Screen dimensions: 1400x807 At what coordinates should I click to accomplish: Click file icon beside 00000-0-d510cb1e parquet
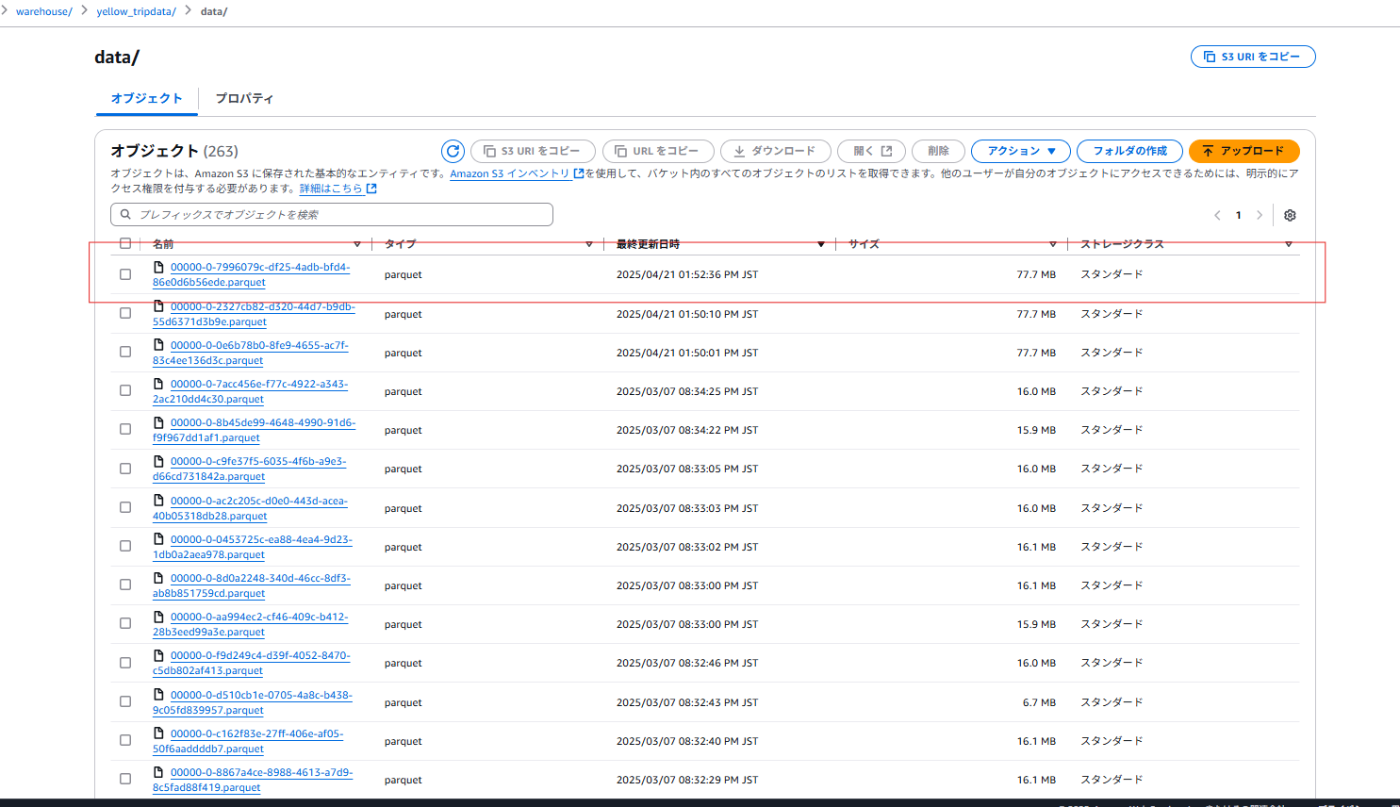pos(158,695)
